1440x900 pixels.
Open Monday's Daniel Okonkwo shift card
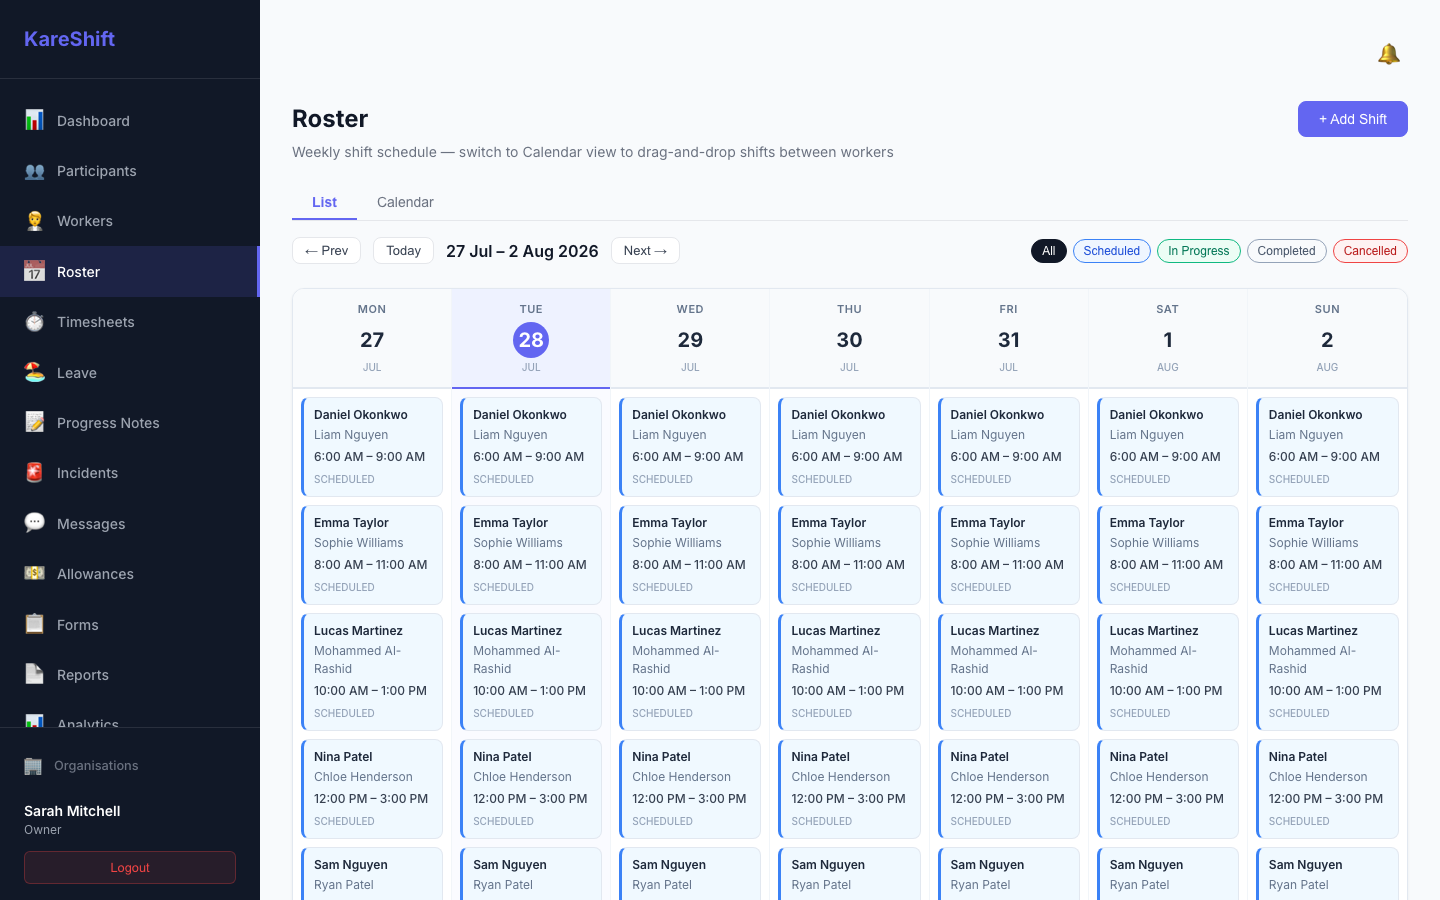pyautogui.click(x=372, y=447)
